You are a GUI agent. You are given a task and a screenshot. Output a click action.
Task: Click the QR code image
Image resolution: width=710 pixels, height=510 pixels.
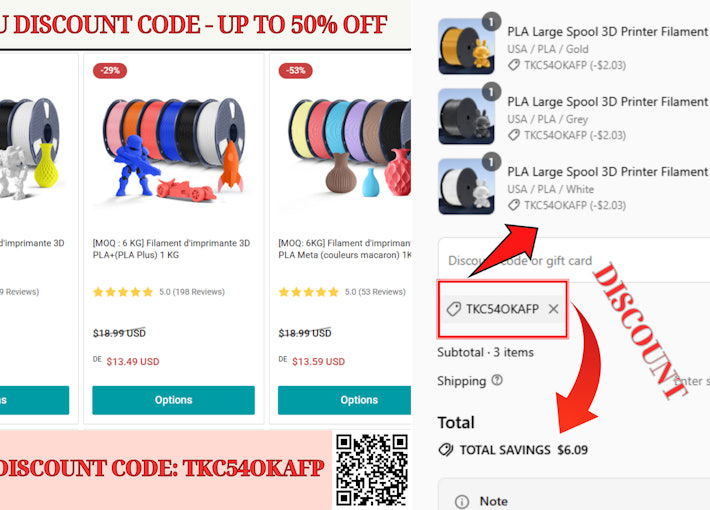pos(371,470)
